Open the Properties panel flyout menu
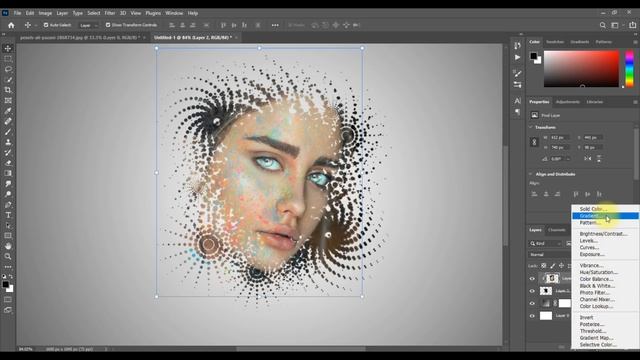 [x=635, y=102]
